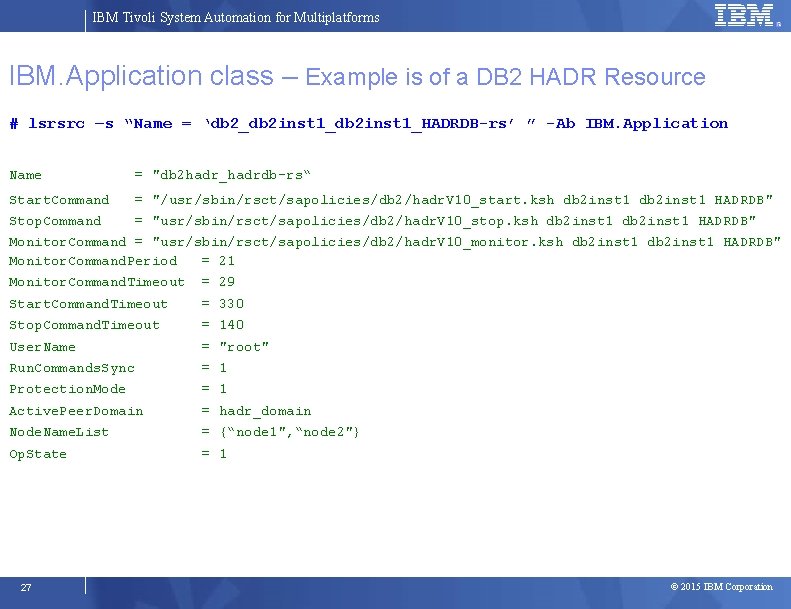Select the OpState attribute label
The height and width of the screenshot is (609, 791).
click(38, 454)
